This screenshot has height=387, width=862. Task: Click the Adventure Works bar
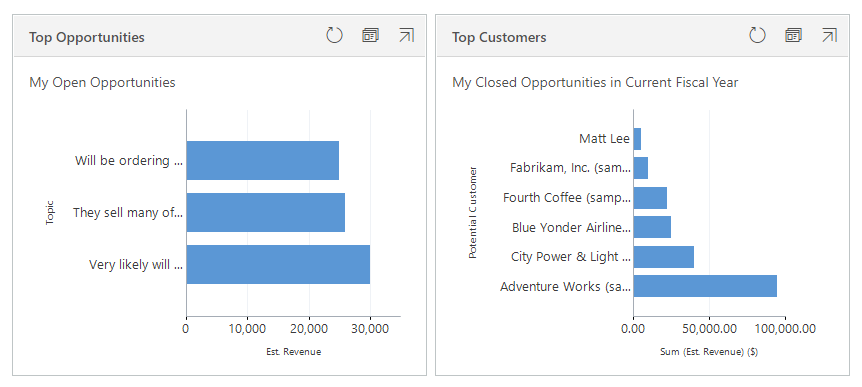[705, 286]
